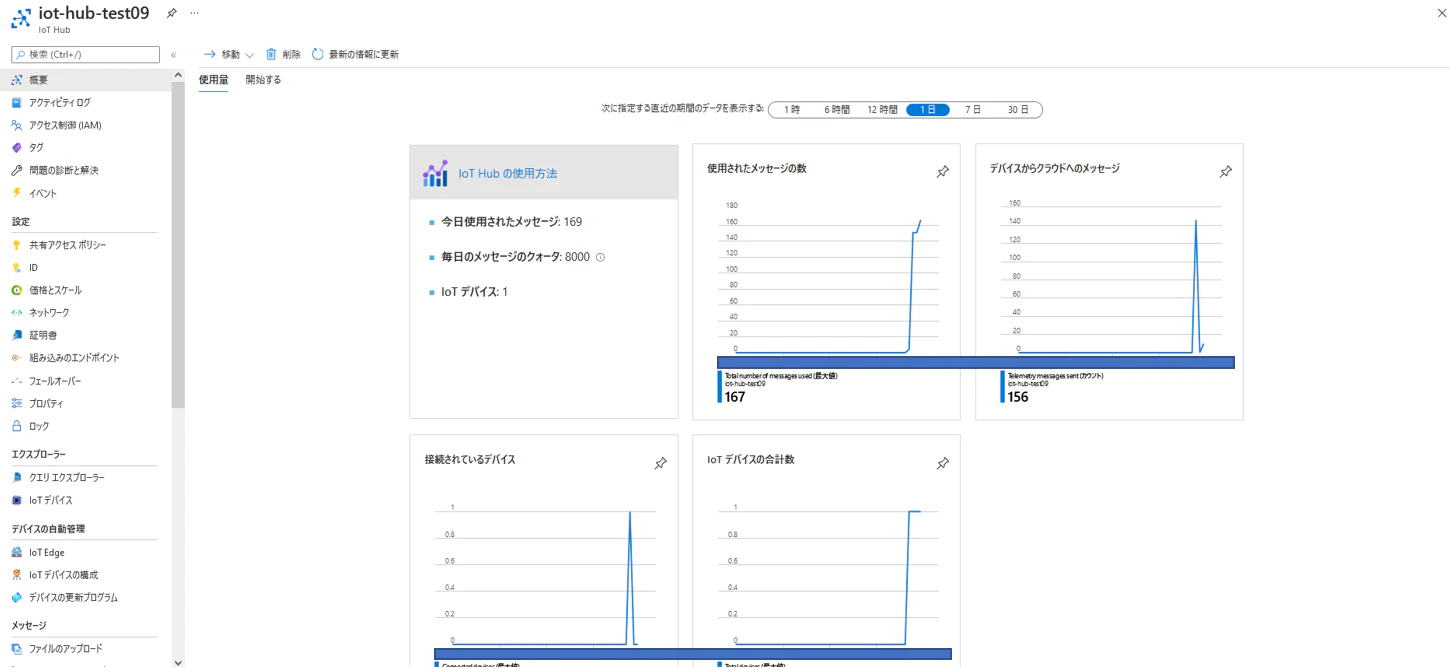Click the 証明書 certificate icon
The image size is (1450, 668).
(17, 335)
